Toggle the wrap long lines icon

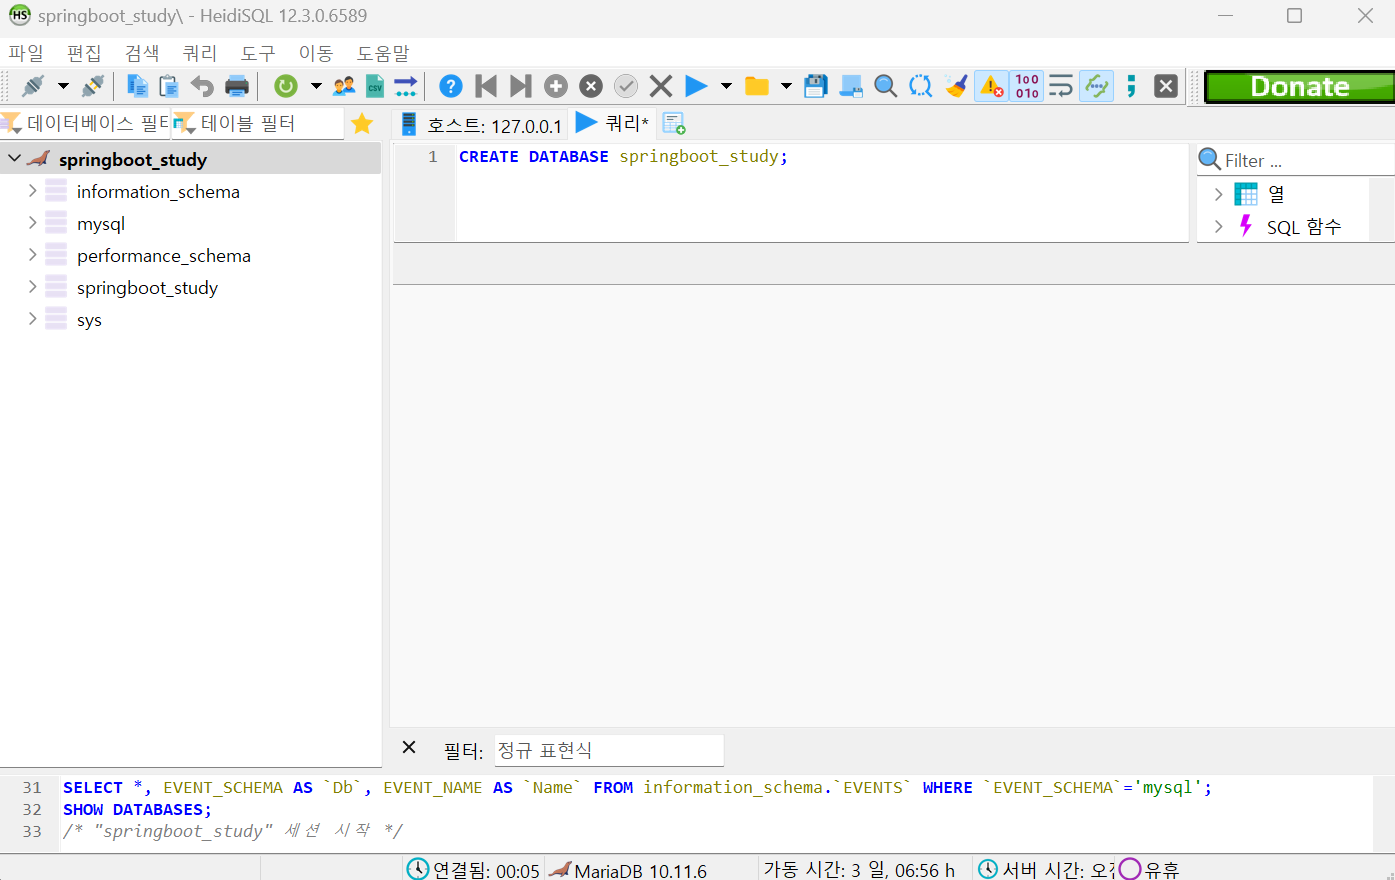(x=1061, y=86)
